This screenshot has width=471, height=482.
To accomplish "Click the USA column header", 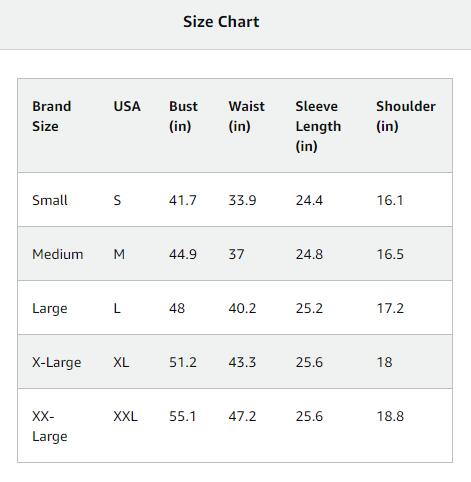I will pos(127,106).
